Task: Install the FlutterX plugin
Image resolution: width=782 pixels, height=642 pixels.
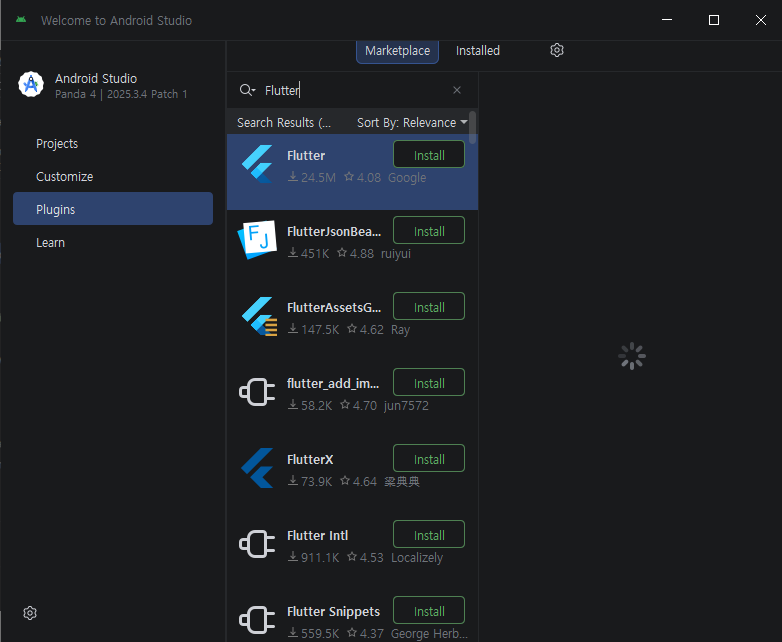Action: pyautogui.click(x=429, y=459)
